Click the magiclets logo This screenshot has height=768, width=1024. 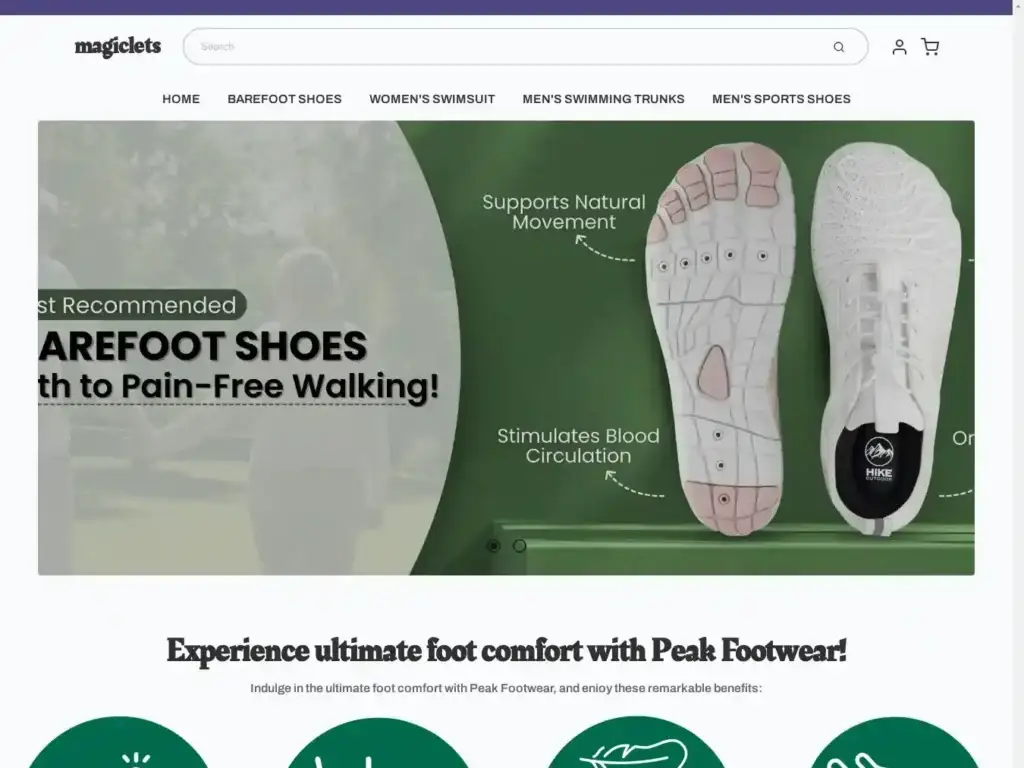pos(118,47)
